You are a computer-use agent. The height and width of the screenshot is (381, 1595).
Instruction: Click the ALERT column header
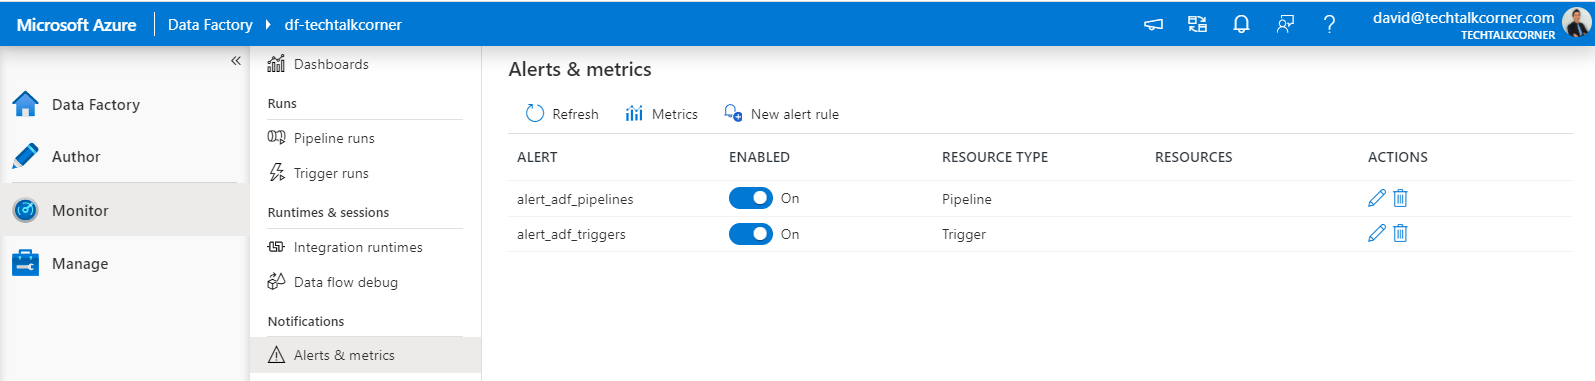coord(537,157)
